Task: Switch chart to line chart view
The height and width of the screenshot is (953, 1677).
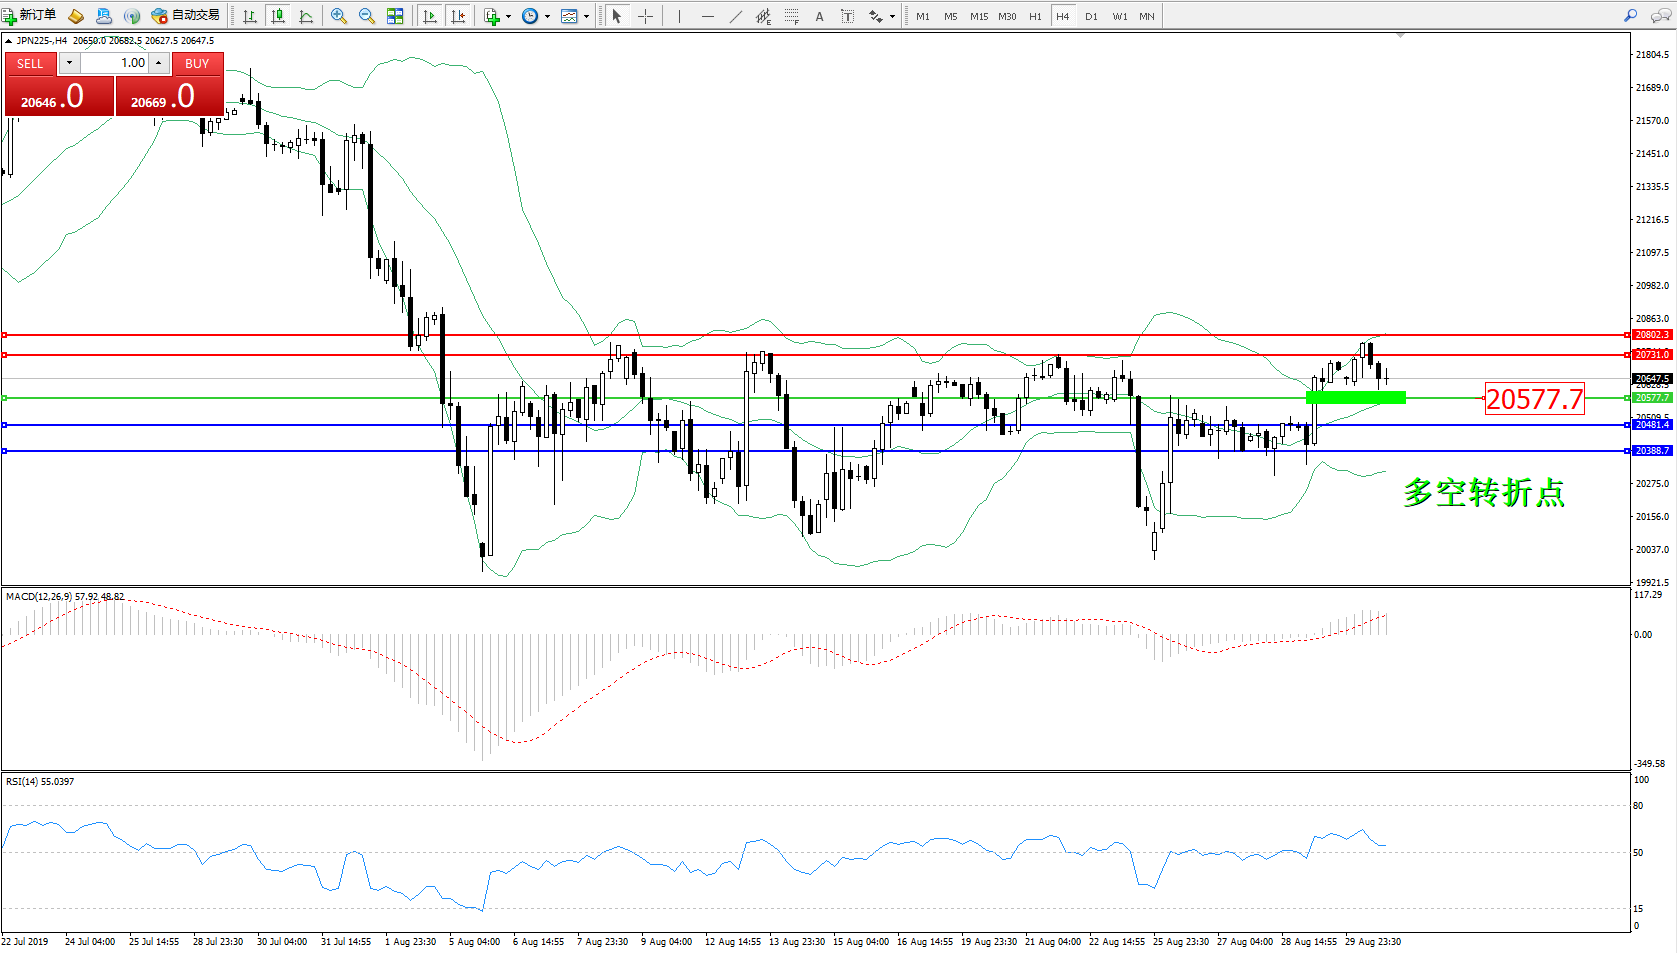Action: tap(306, 16)
